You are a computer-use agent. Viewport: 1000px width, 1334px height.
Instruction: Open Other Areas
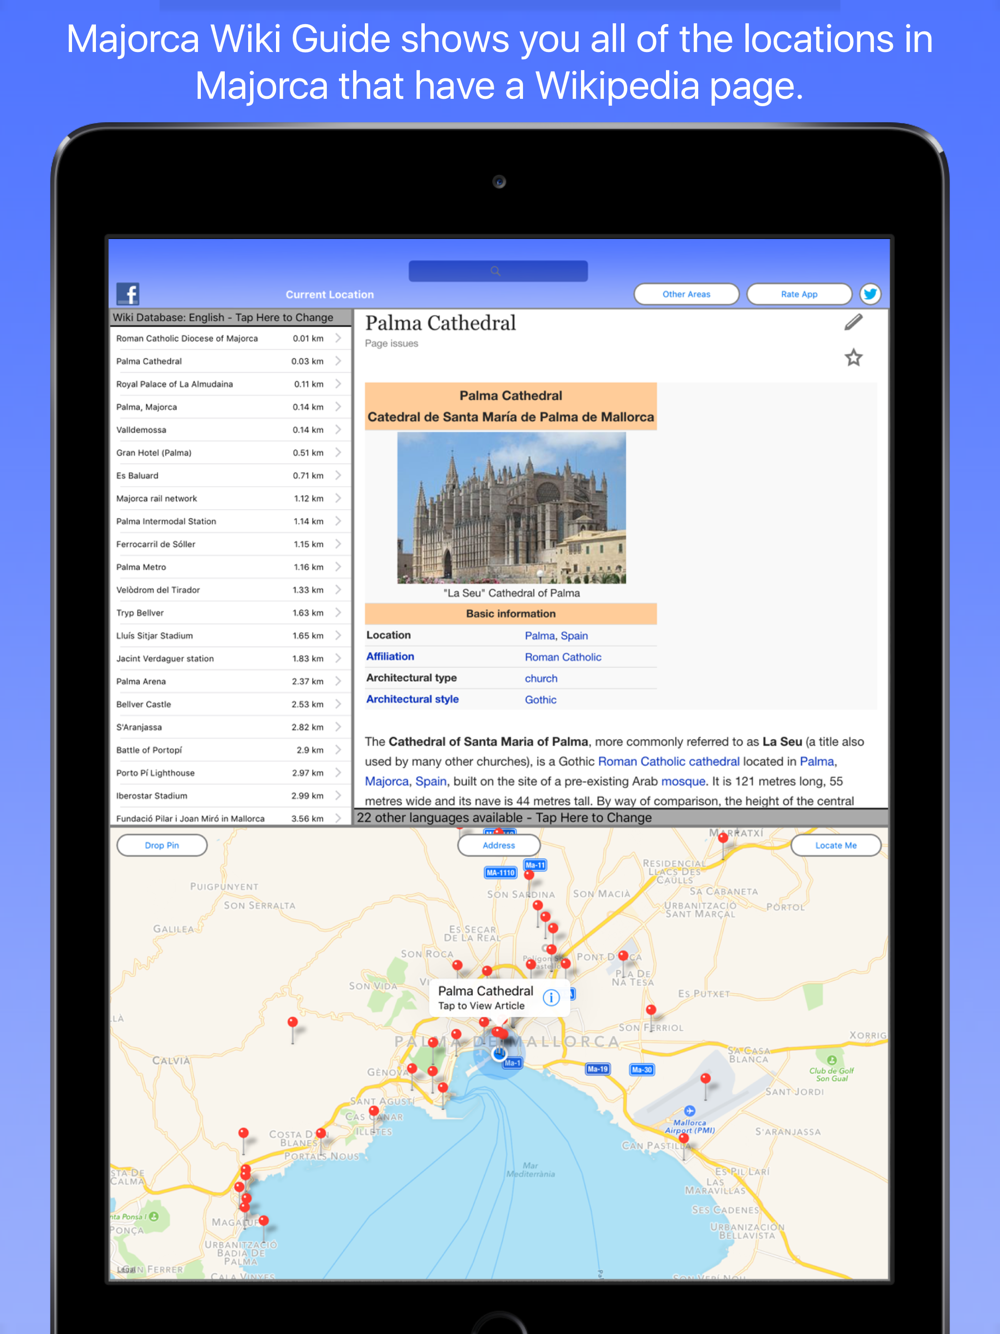[687, 294]
